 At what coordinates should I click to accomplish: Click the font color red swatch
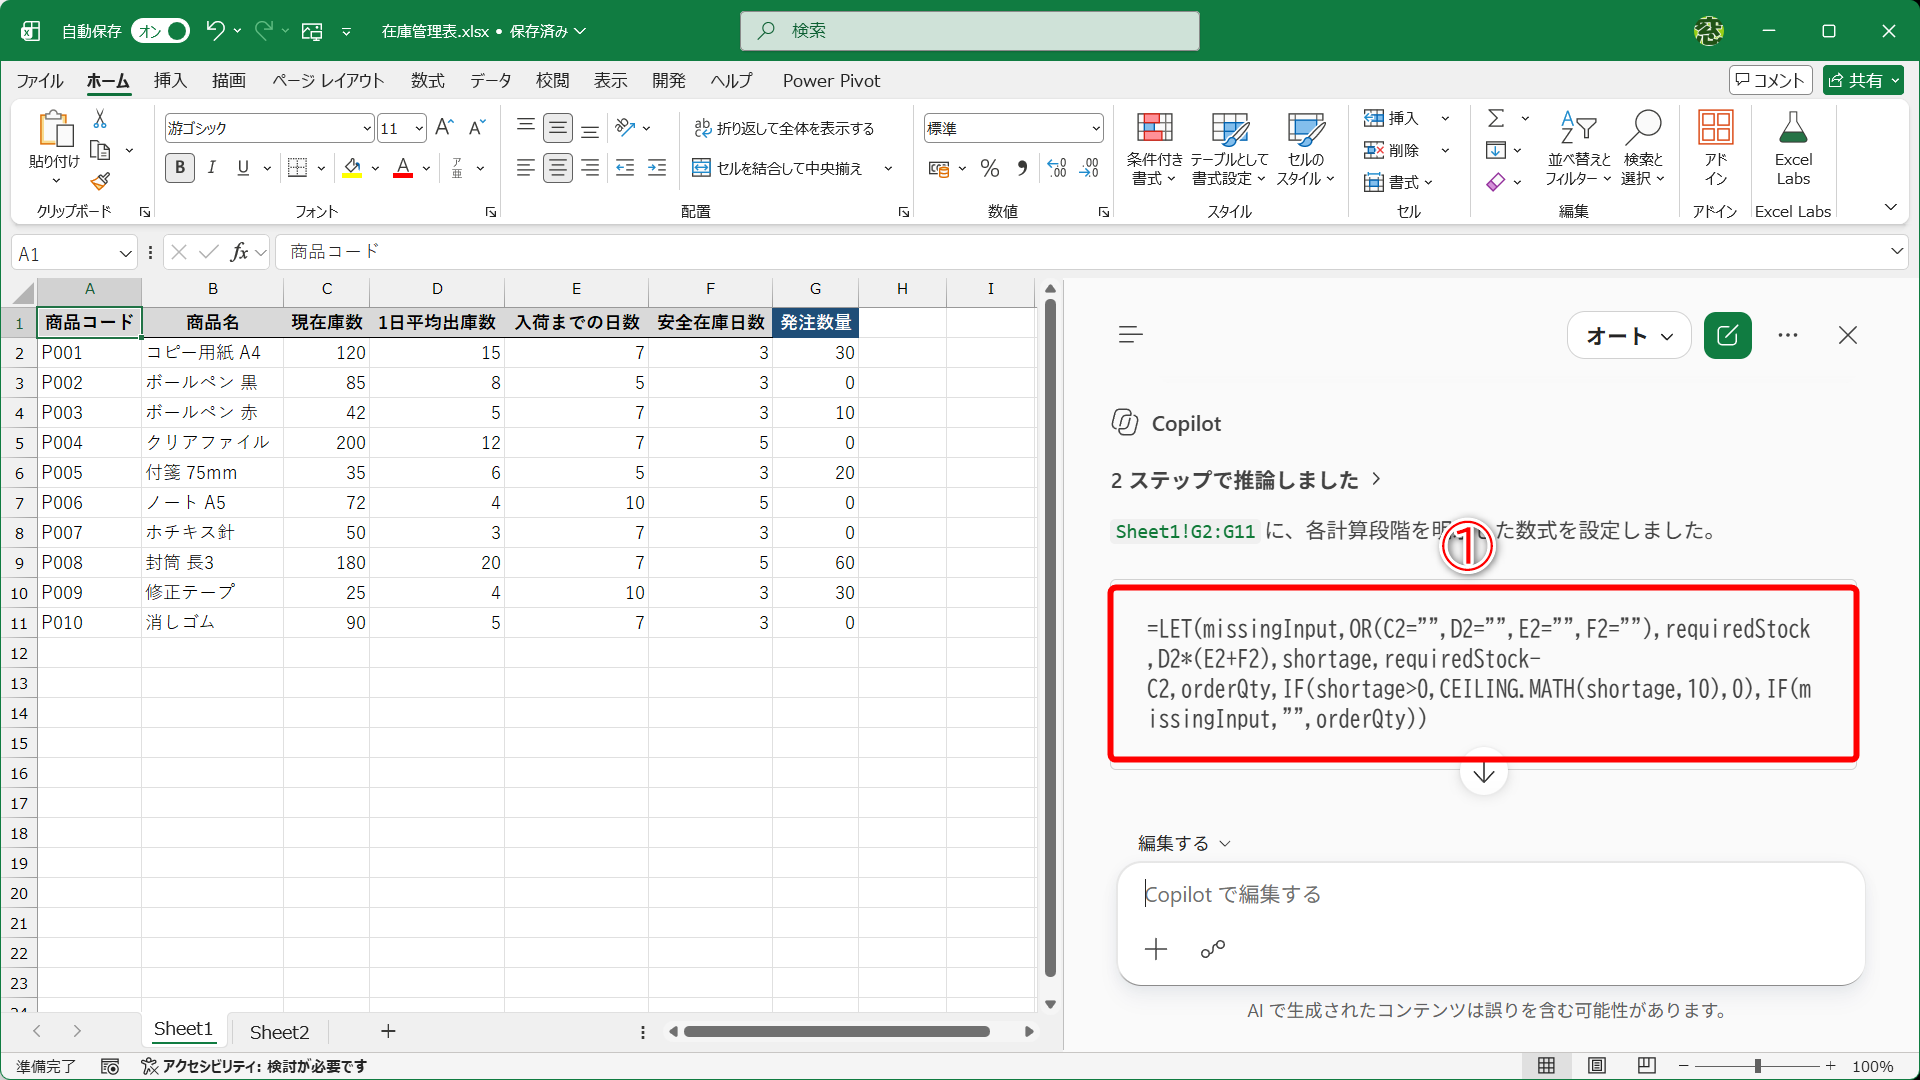coord(403,168)
